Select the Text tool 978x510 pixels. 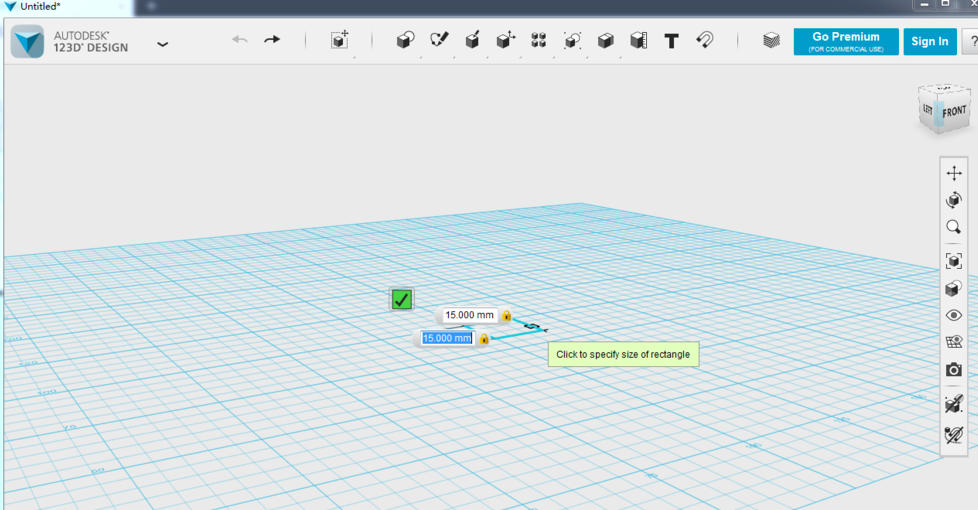pos(671,41)
